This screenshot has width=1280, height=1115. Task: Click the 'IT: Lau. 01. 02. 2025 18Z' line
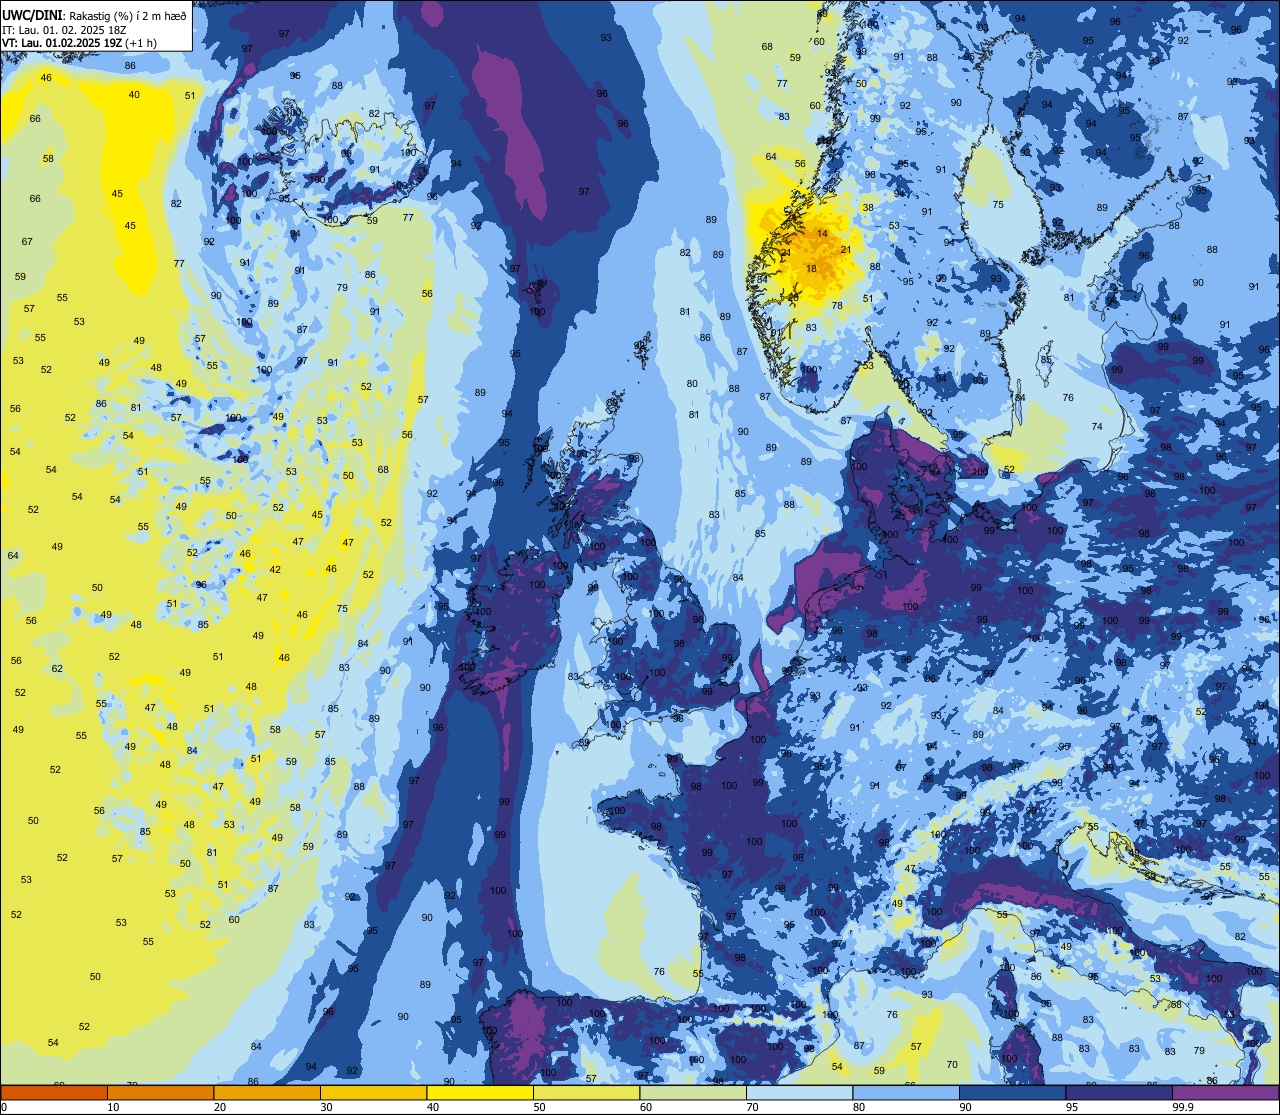tap(64, 29)
